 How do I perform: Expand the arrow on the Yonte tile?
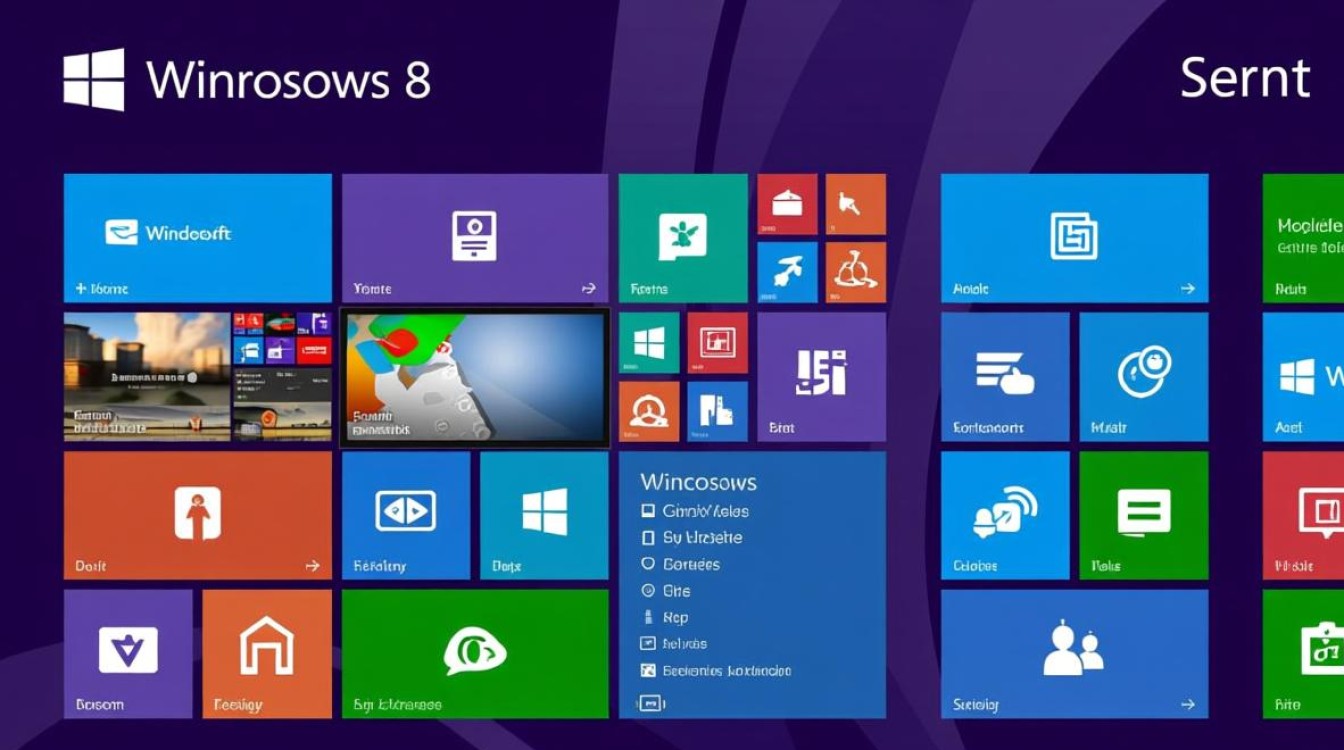pyautogui.click(x=589, y=288)
